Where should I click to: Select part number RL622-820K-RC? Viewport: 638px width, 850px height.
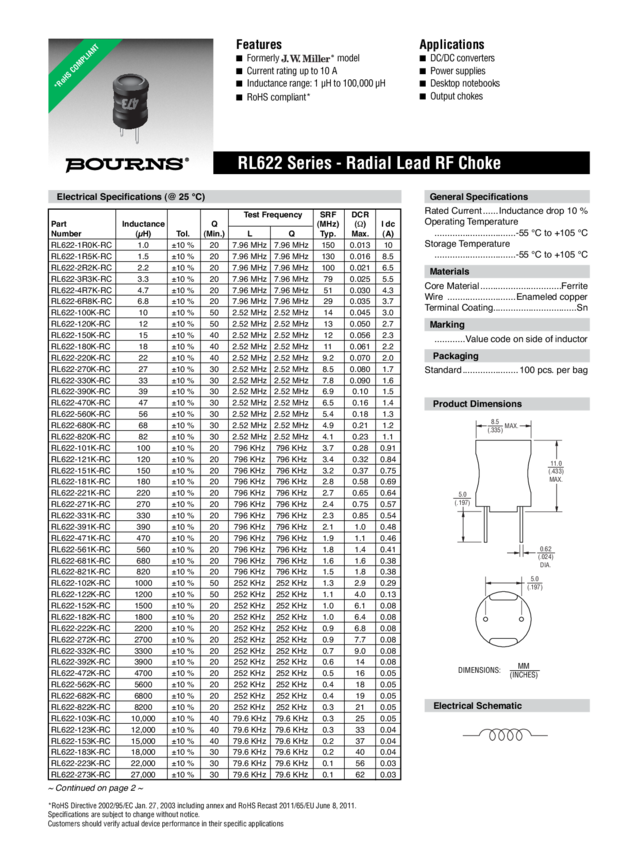click(80, 436)
